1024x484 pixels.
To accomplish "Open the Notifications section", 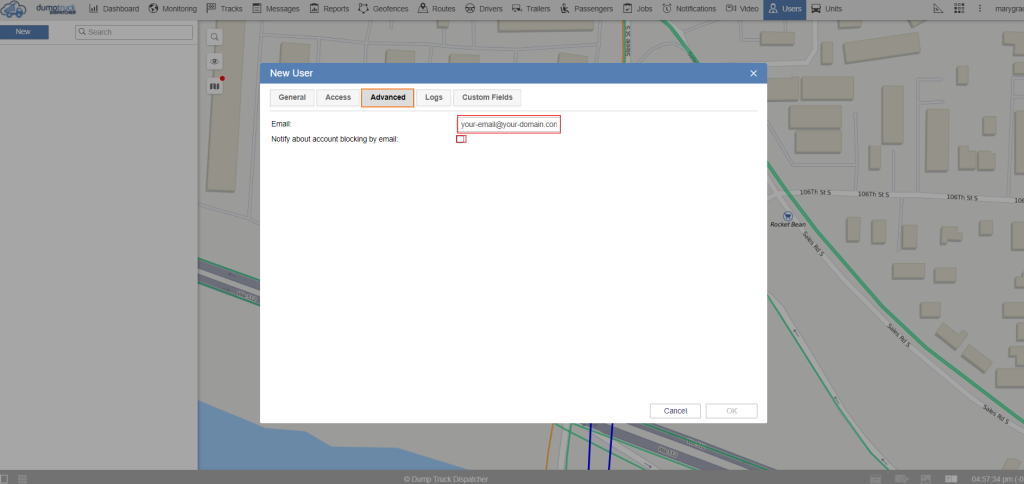I will coord(689,8).
